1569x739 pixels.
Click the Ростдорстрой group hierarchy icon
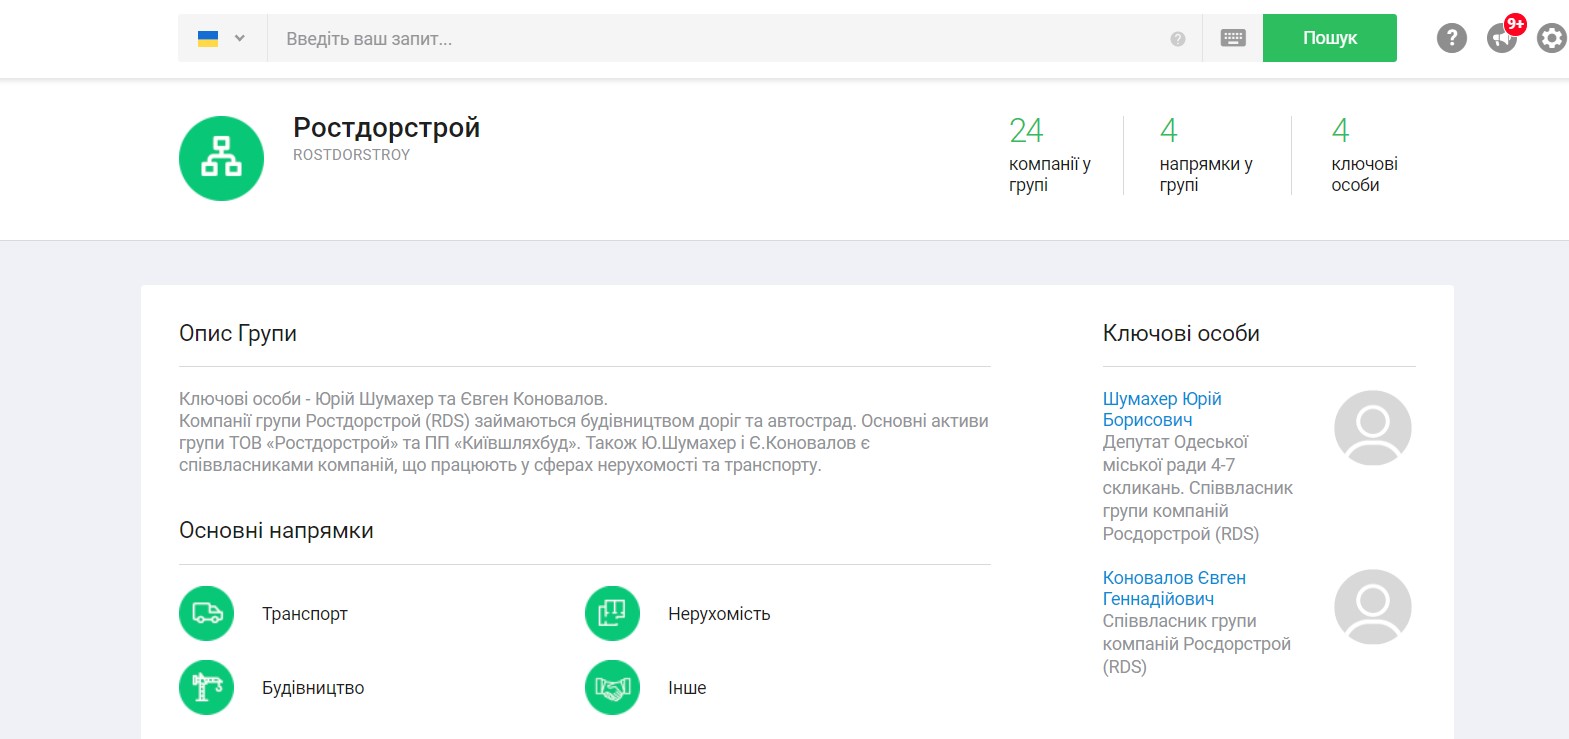[221, 158]
